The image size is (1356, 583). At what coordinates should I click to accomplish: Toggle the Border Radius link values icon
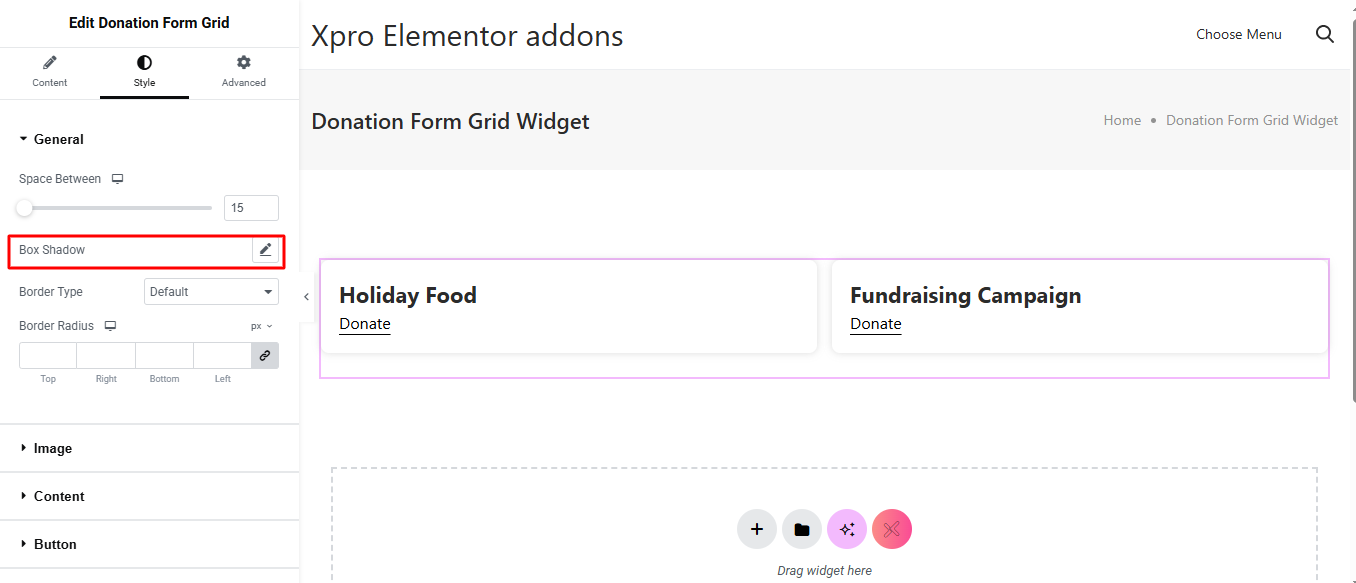(x=265, y=355)
